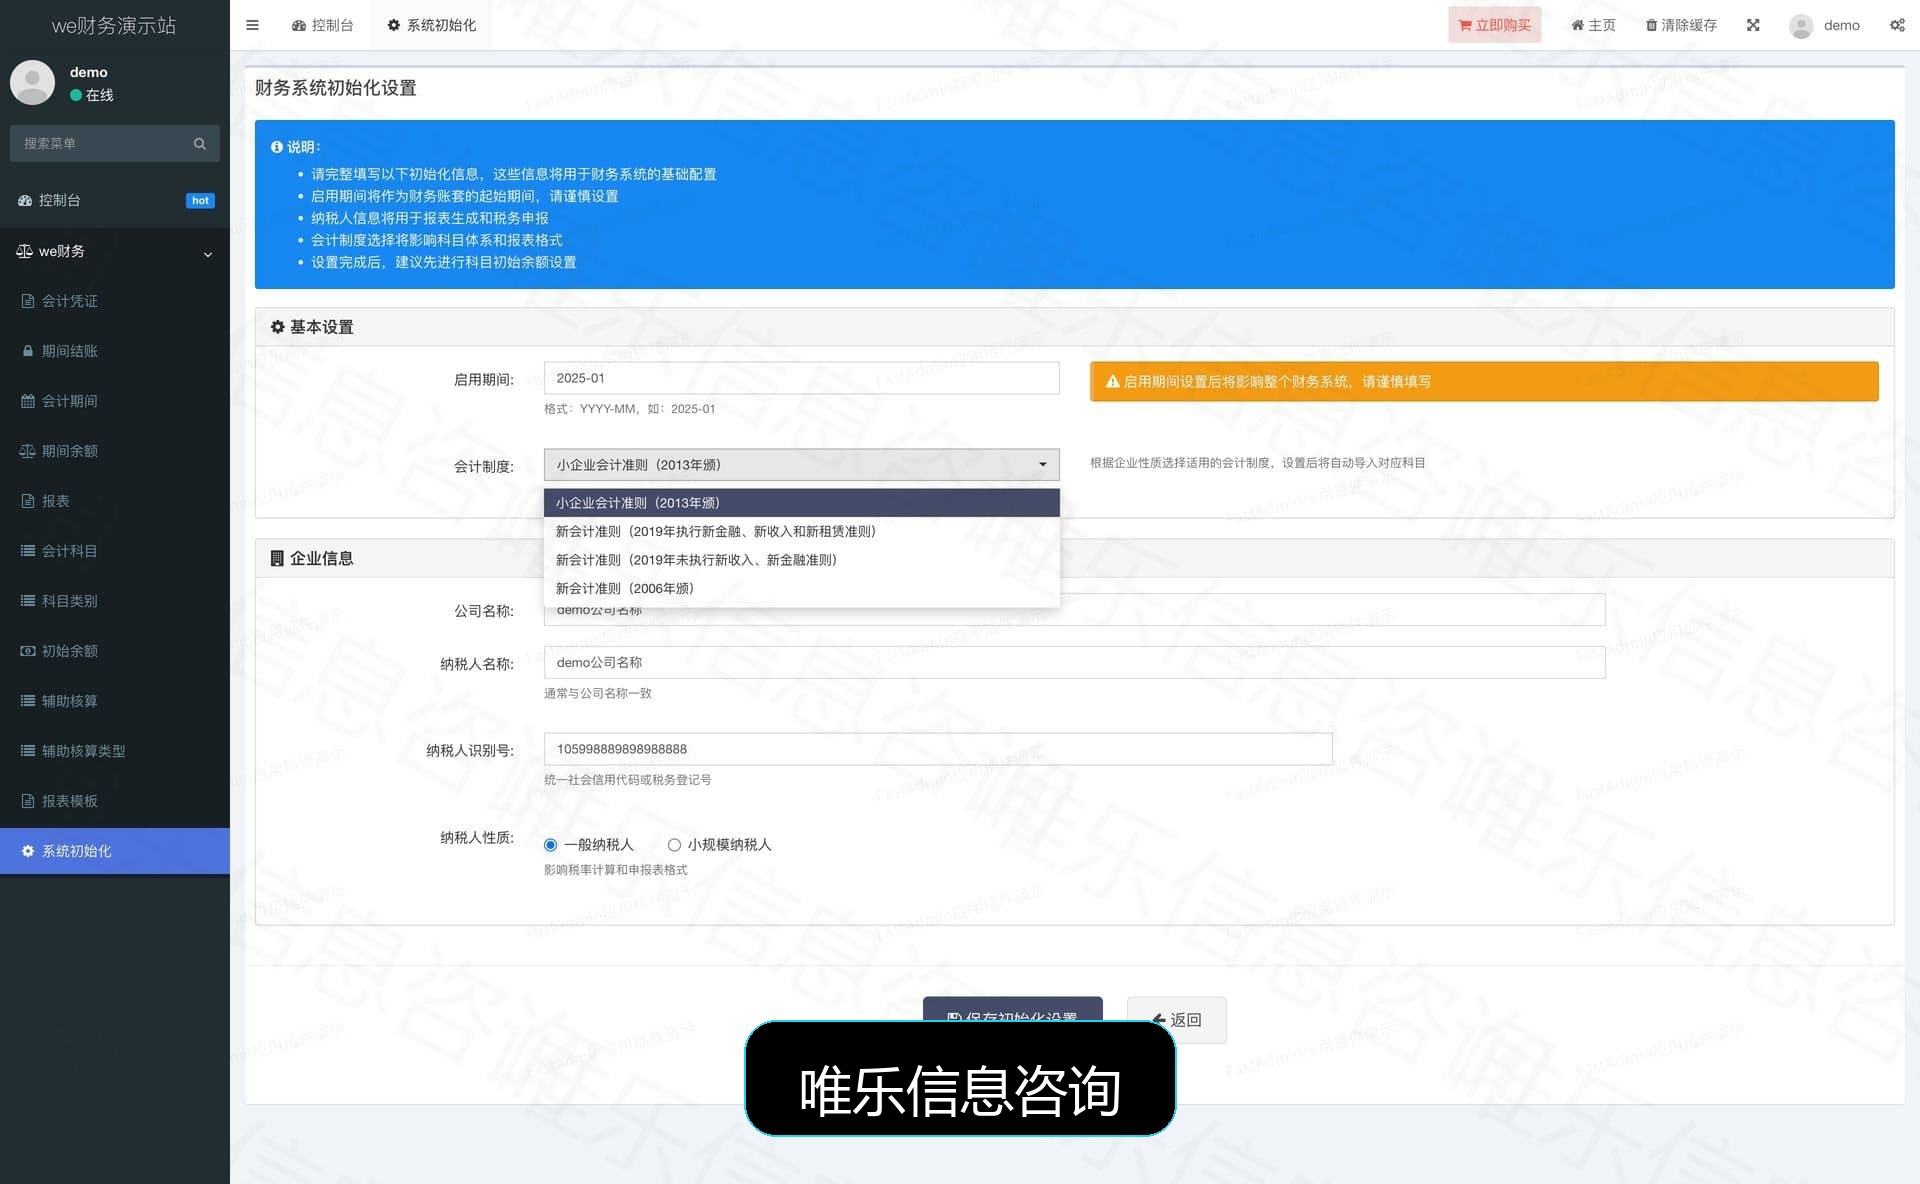Switch to the 系统初始化 tab
This screenshot has height=1184, width=1920.
point(431,25)
